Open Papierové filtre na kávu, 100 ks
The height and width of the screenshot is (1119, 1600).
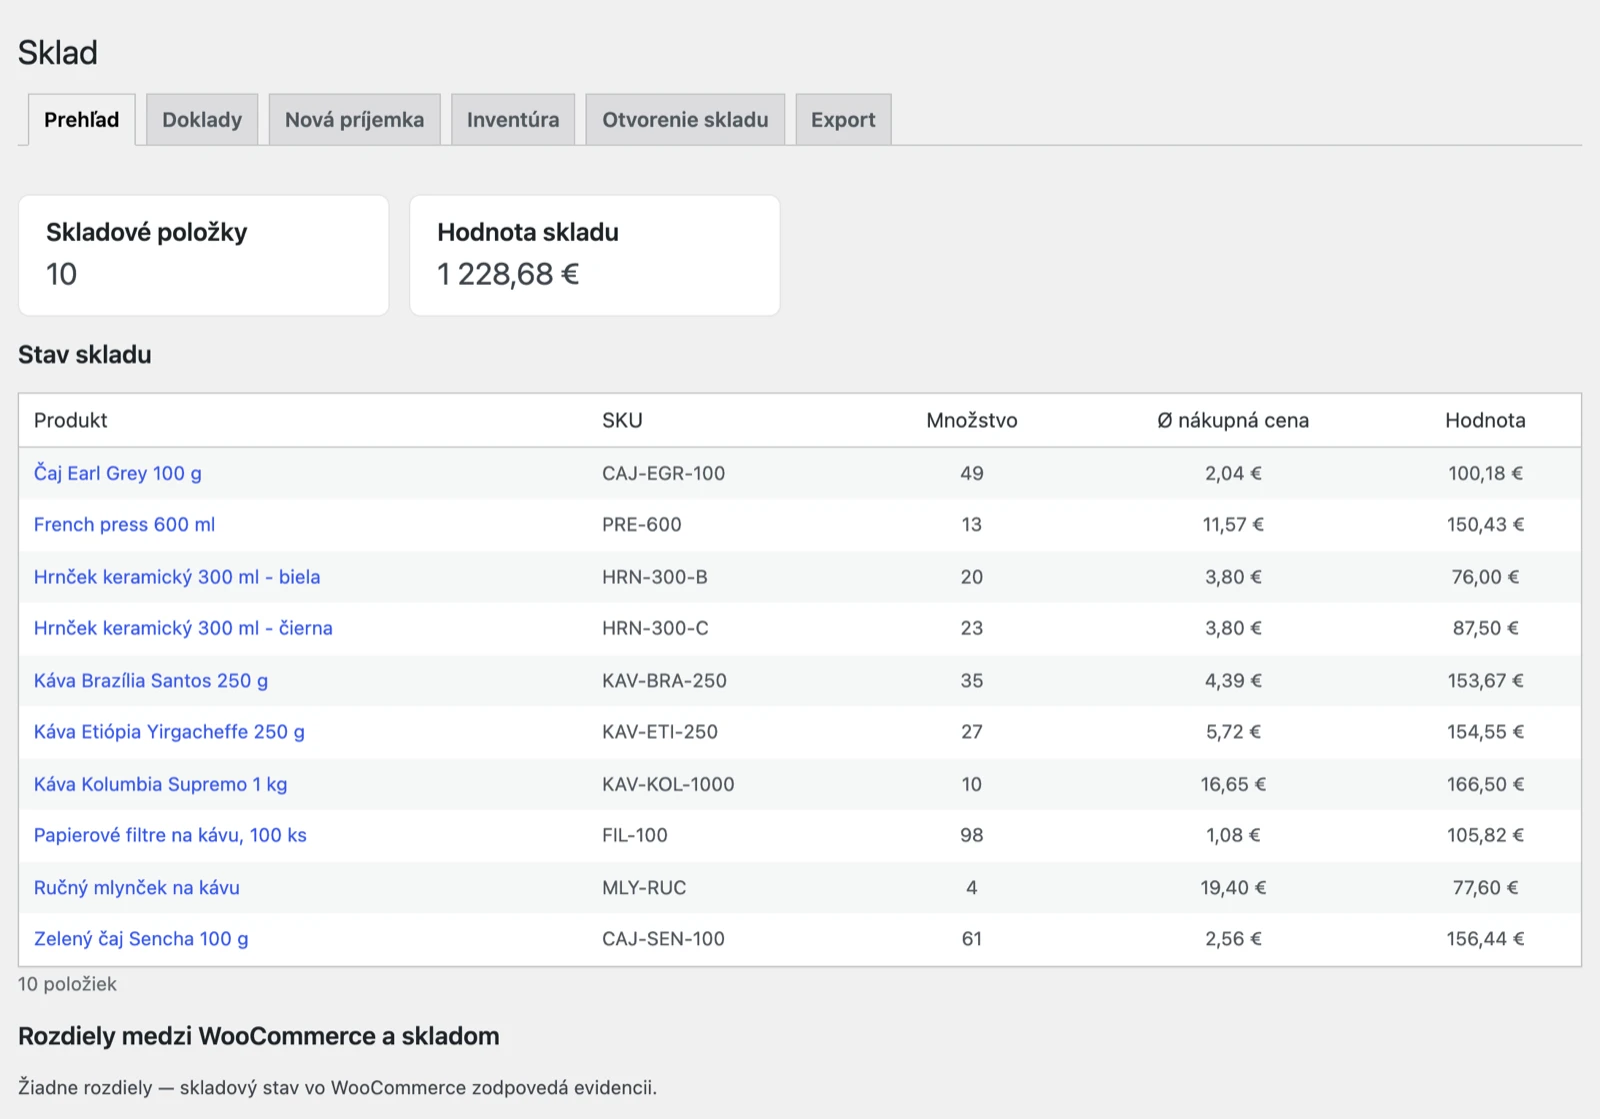click(170, 835)
